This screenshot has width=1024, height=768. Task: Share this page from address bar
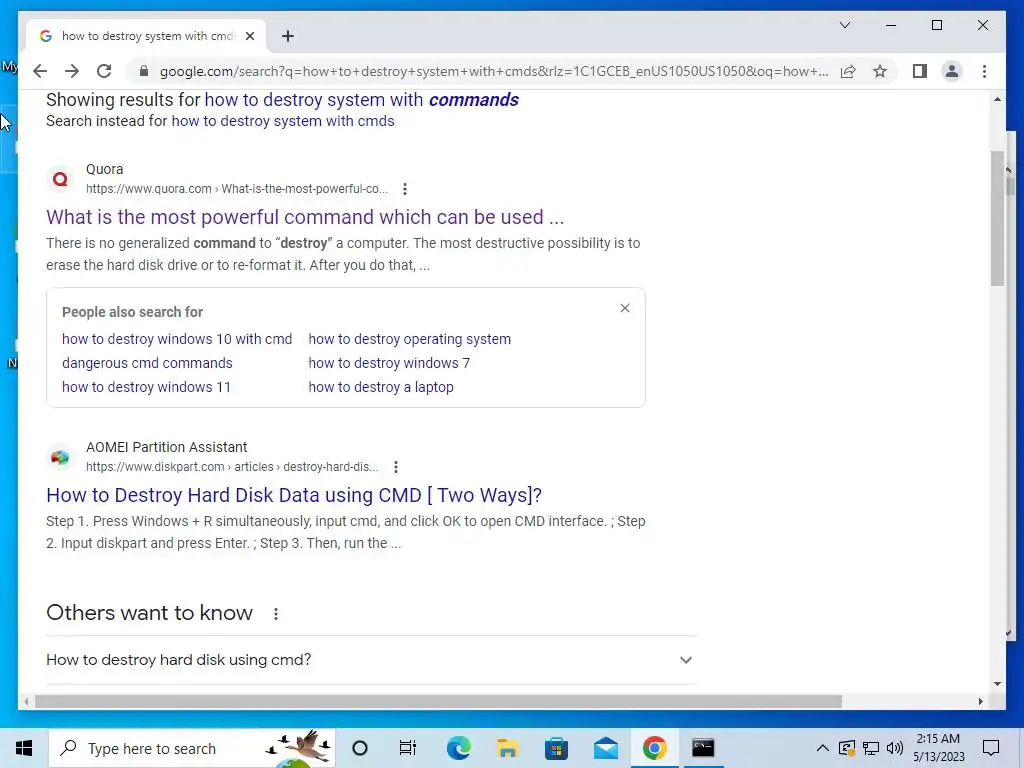point(848,71)
